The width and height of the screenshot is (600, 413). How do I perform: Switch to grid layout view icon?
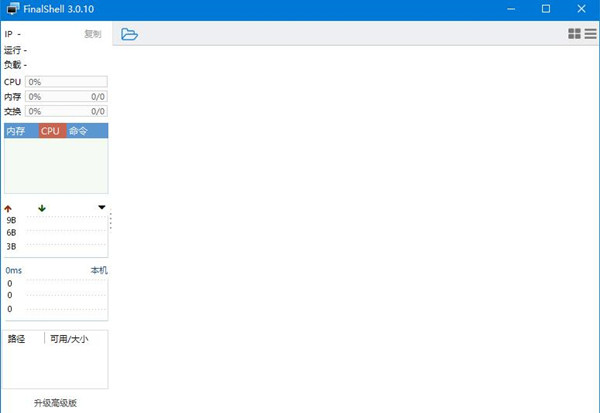click(x=574, y=34)
